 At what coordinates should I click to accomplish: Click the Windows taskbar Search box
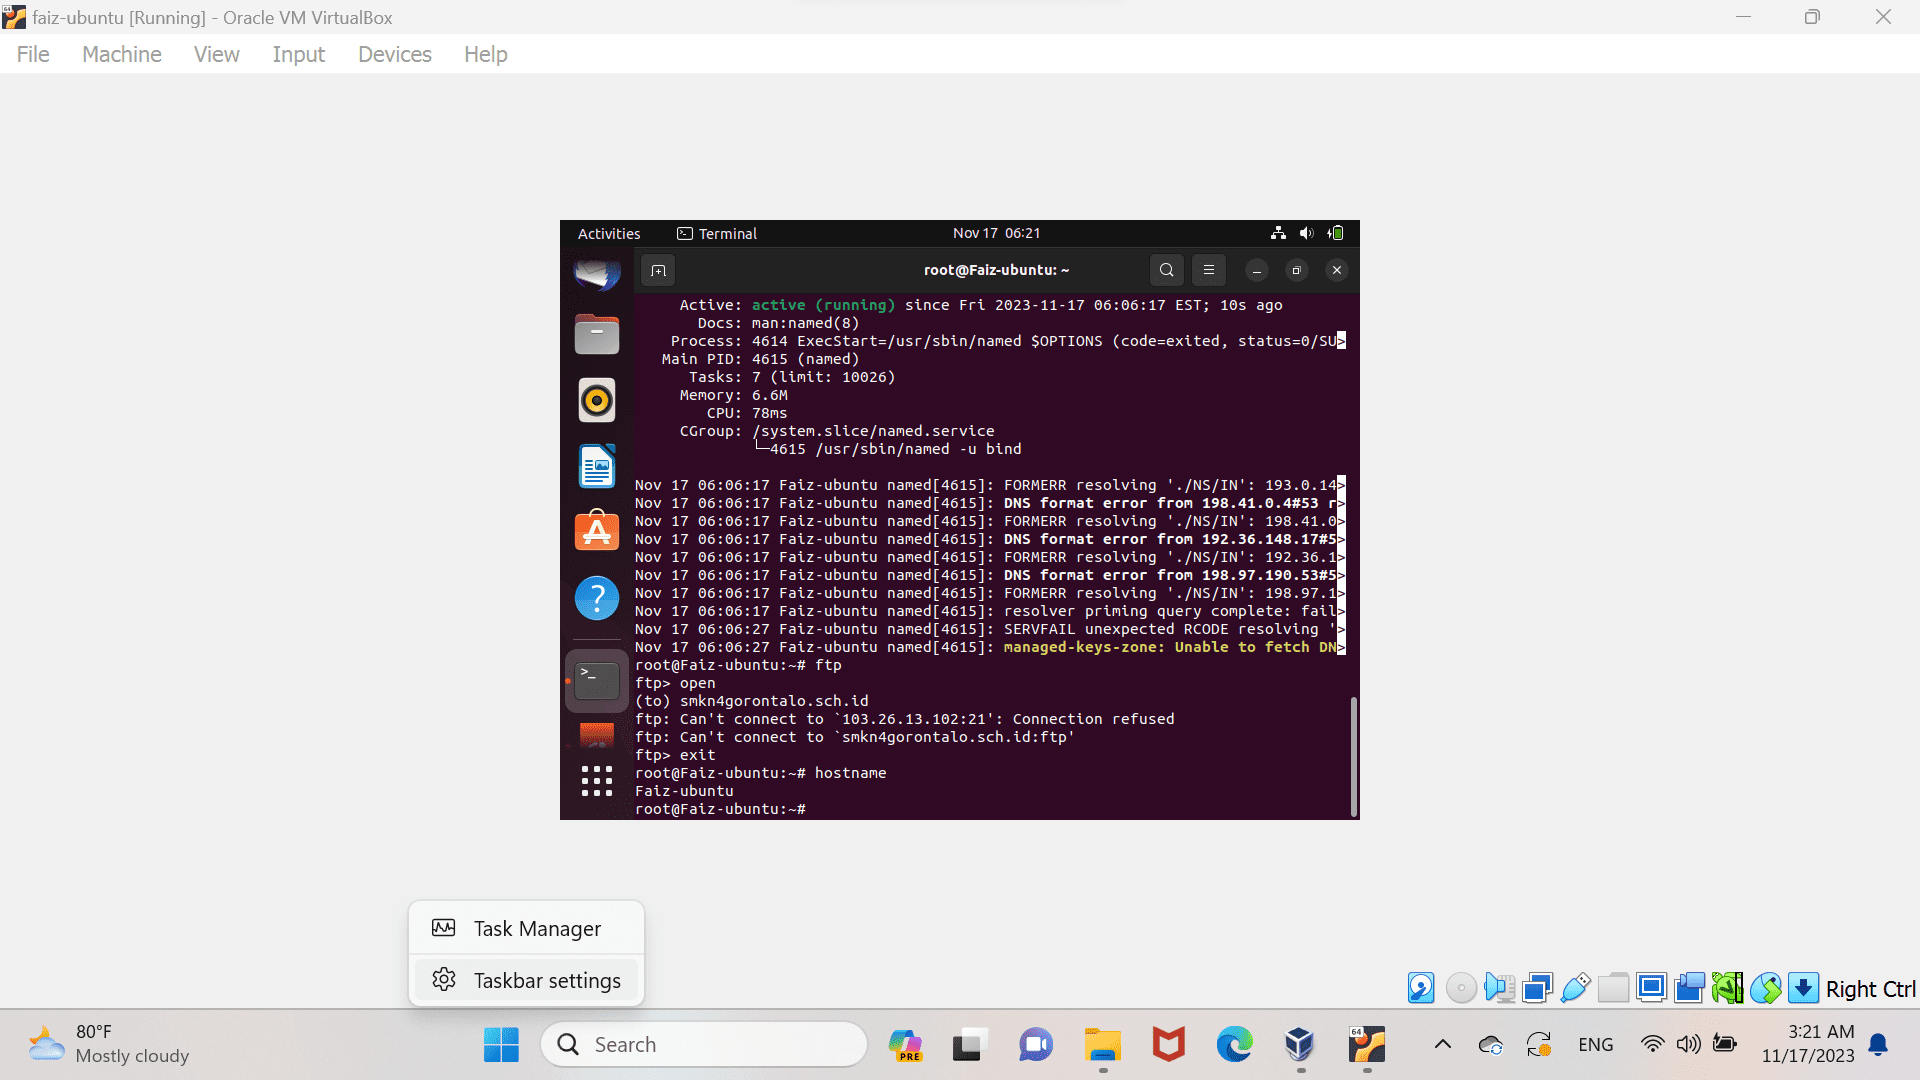704,1045
